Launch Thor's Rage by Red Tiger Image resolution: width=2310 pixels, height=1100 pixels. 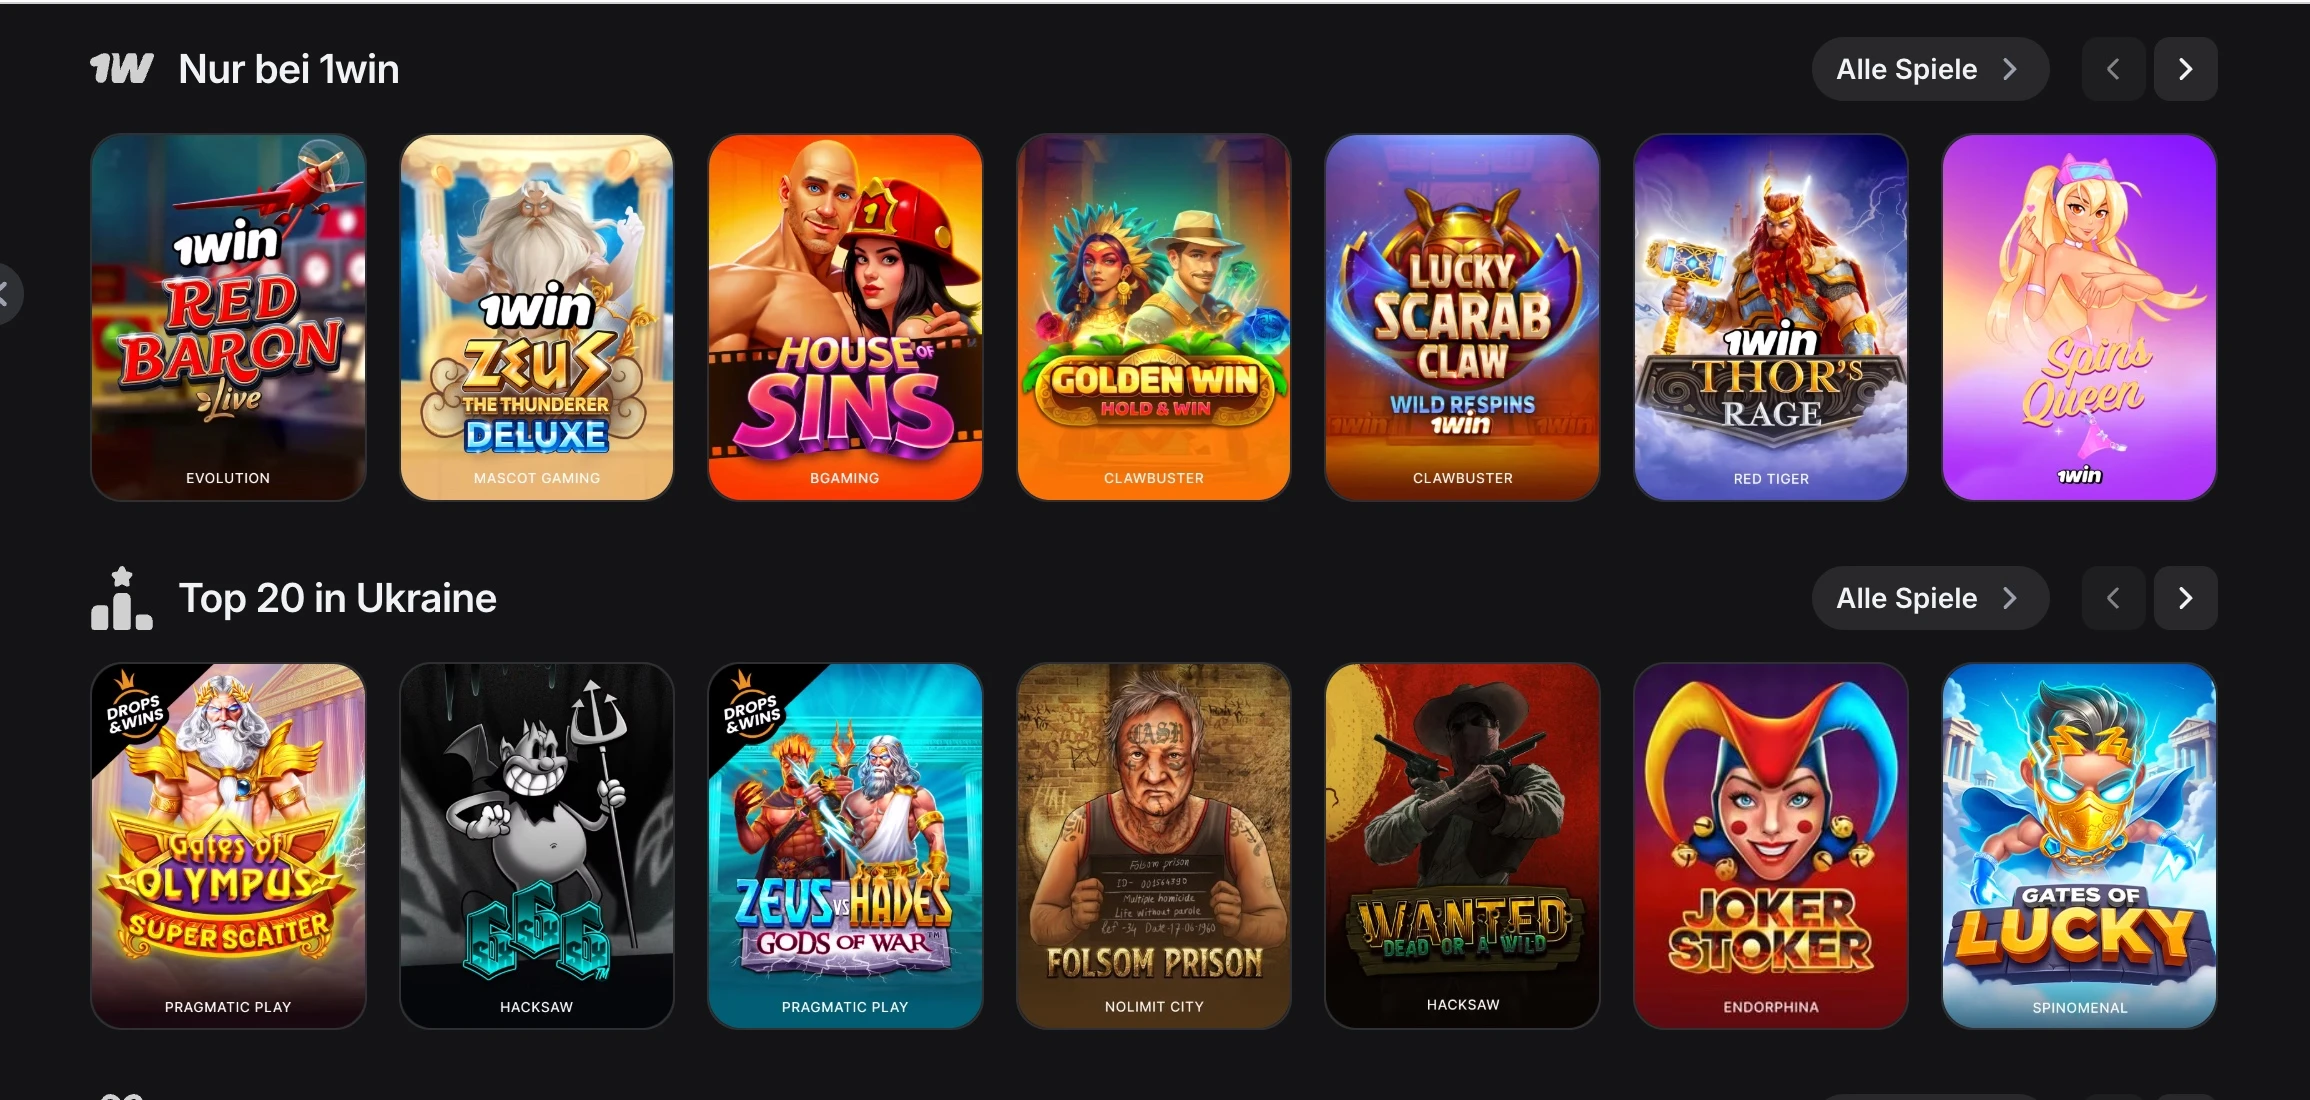coord(1771,317)
